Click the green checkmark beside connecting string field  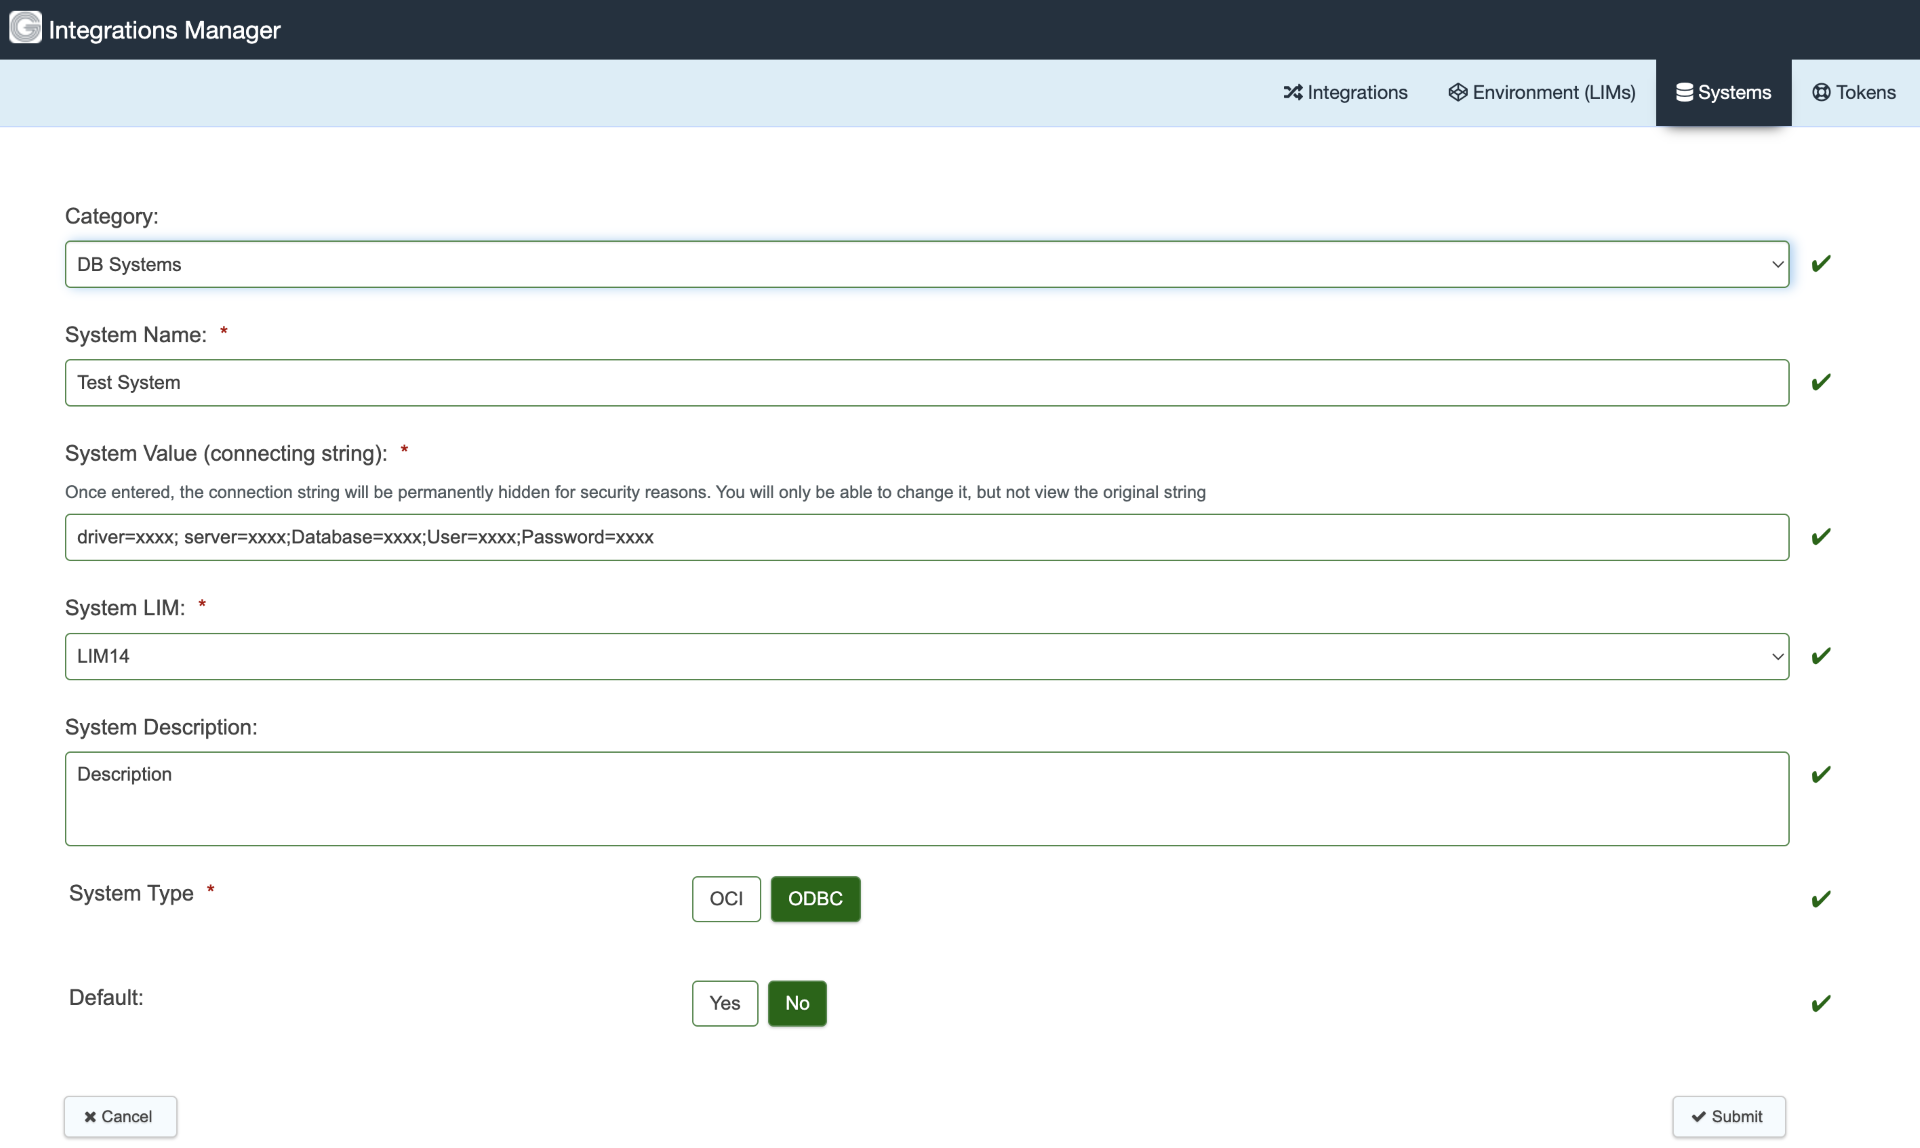pyautogui.click(x=1821, y=537)
